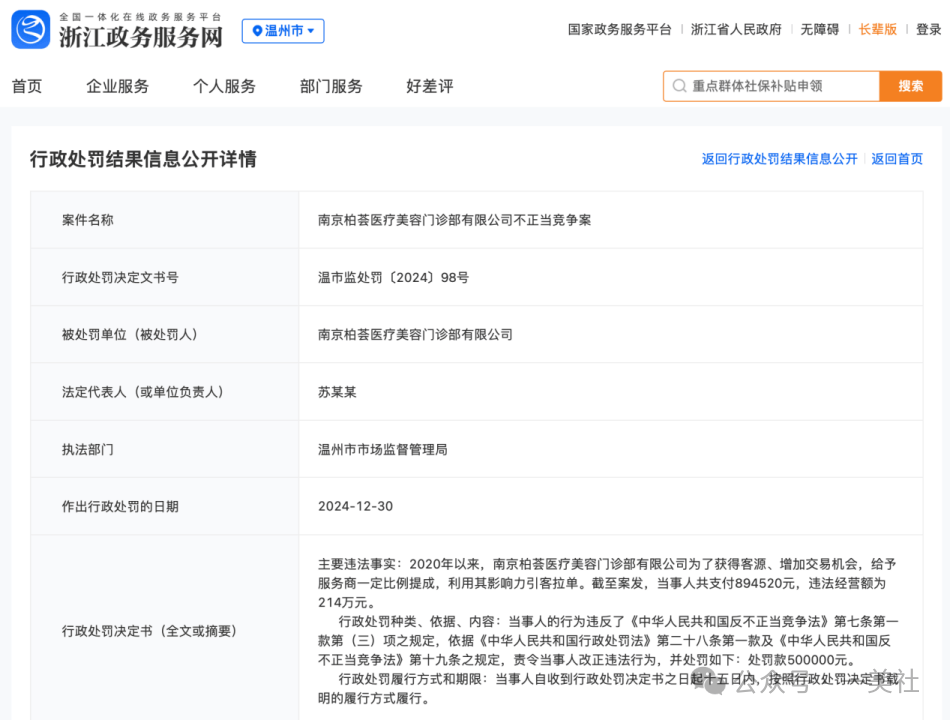Go to the 首页 menu item
Screen dimensions: 950x720
pyautogui.click(x=27, y=86)
